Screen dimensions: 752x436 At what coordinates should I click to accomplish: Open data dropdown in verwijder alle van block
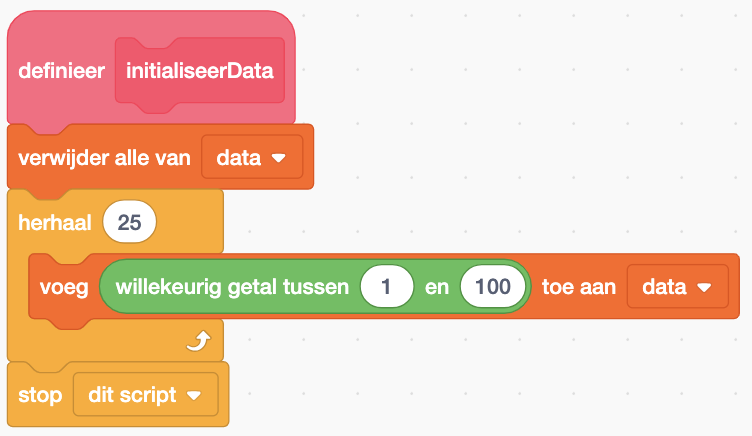coord(252,158)
